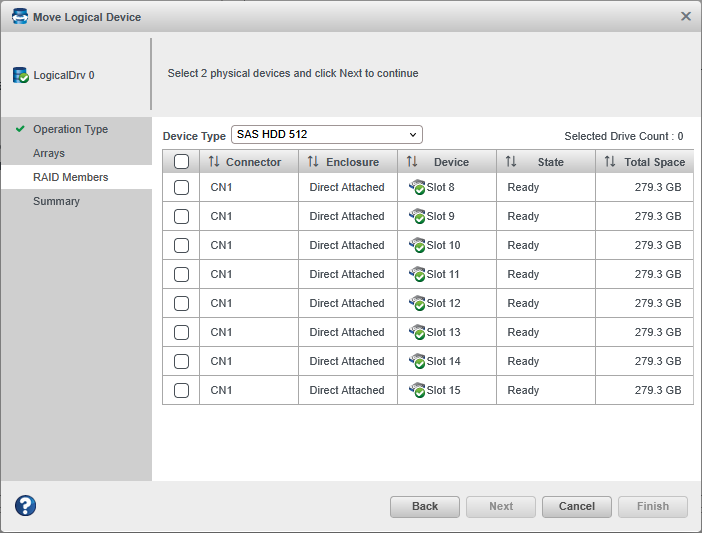702x533 pixels.
Task: Enable the Slot 12 row checkbox
Action: click(181, 303)
